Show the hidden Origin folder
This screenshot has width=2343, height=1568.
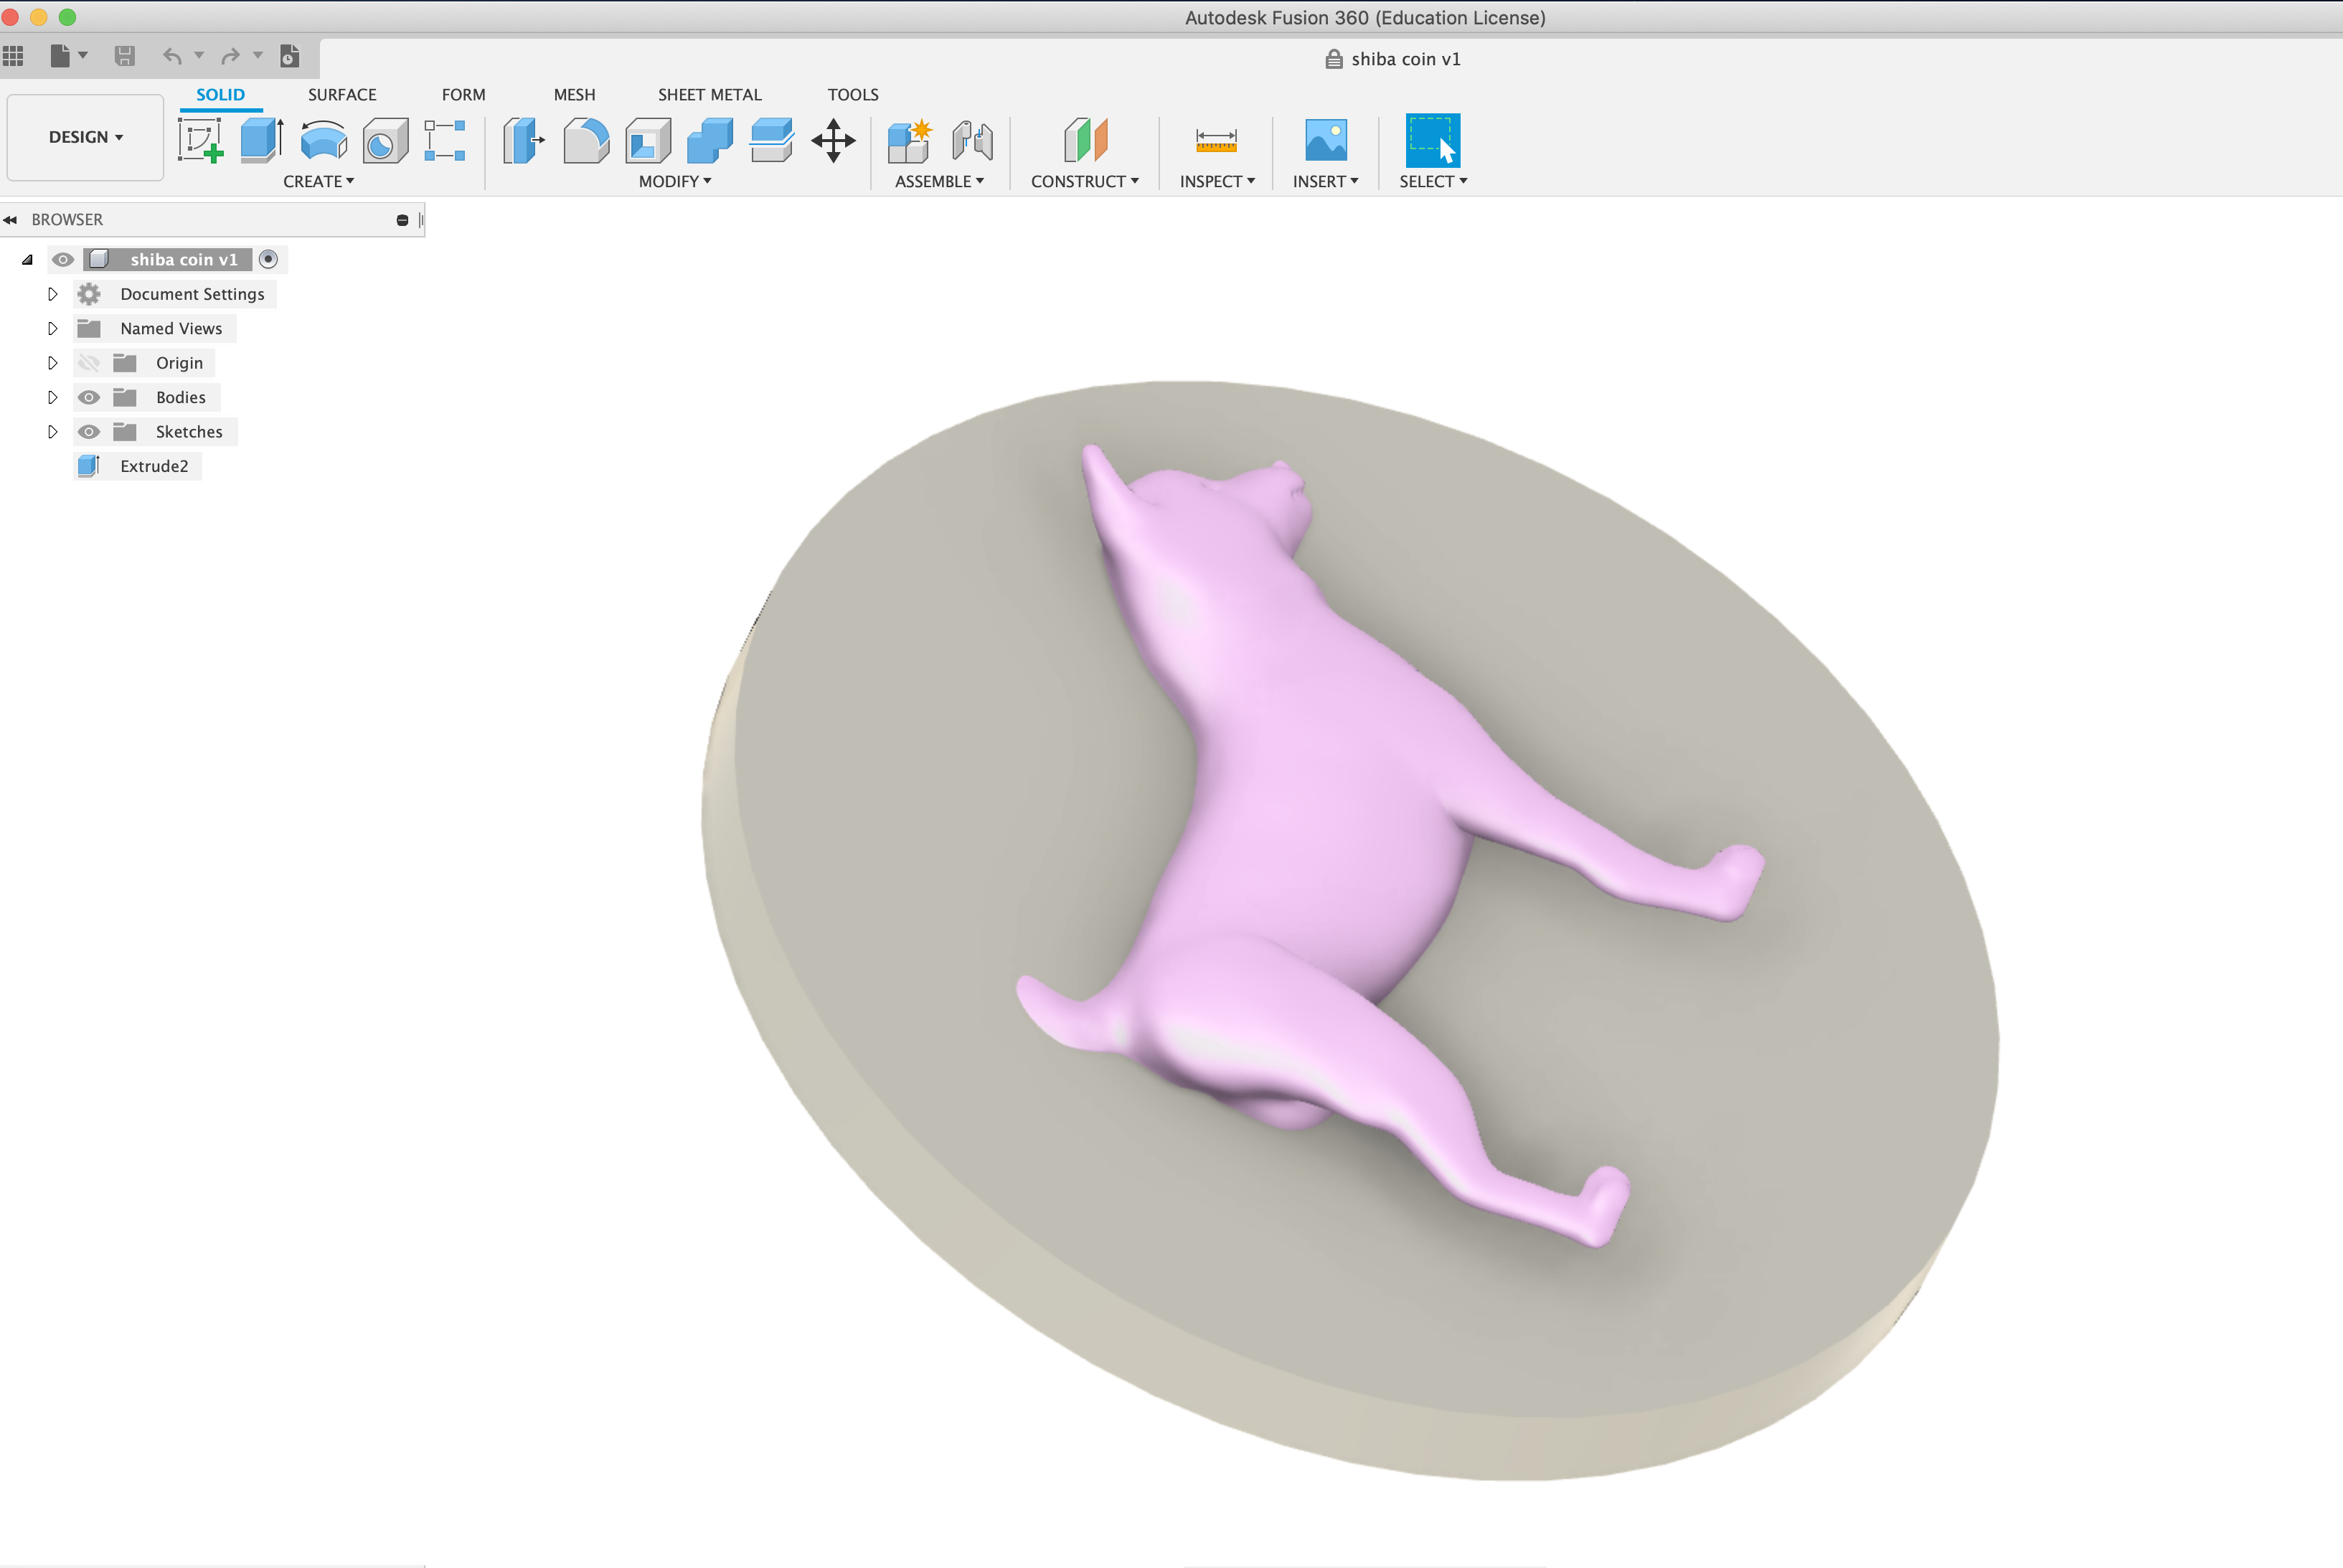(89, 363)
